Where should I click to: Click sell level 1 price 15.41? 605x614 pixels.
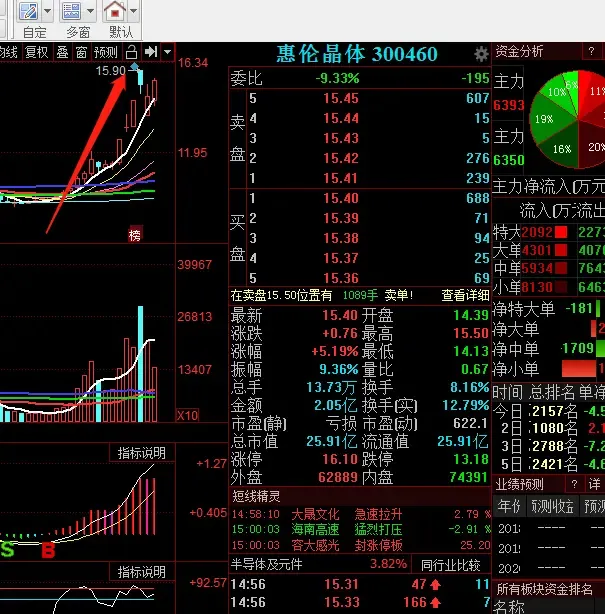(341, 178)
